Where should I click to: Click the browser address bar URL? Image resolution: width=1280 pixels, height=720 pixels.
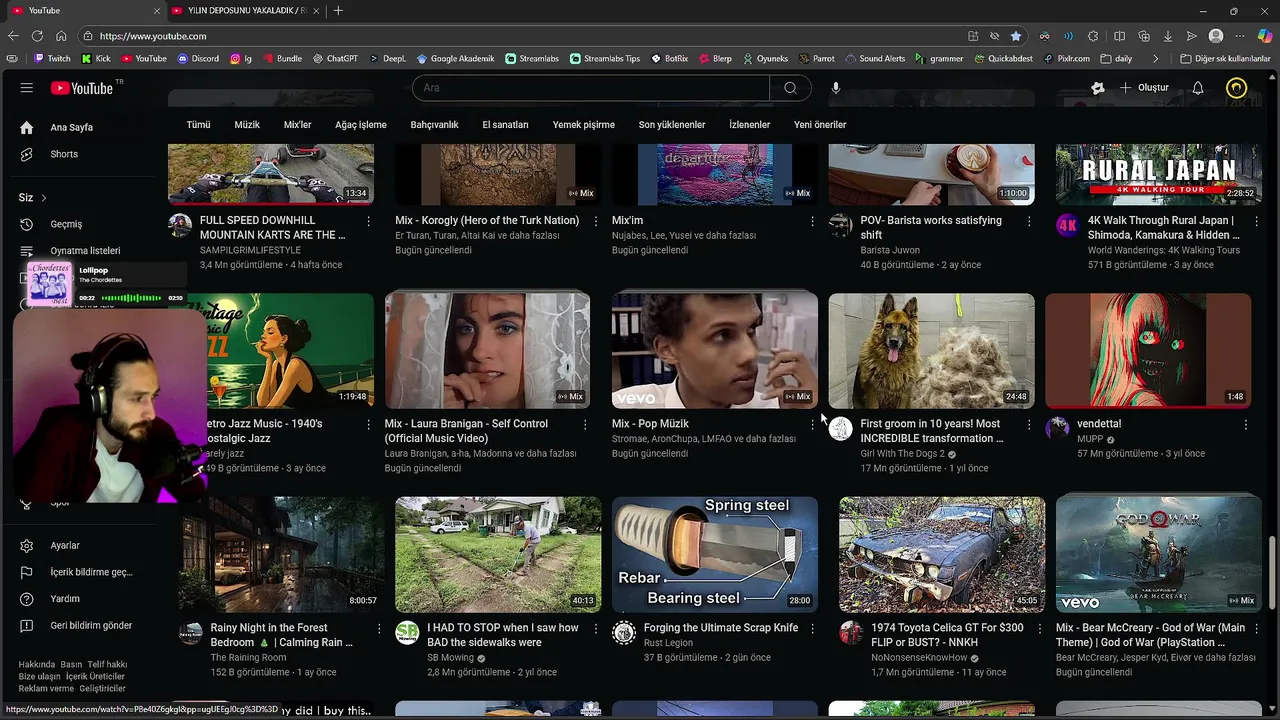[153, 36]
